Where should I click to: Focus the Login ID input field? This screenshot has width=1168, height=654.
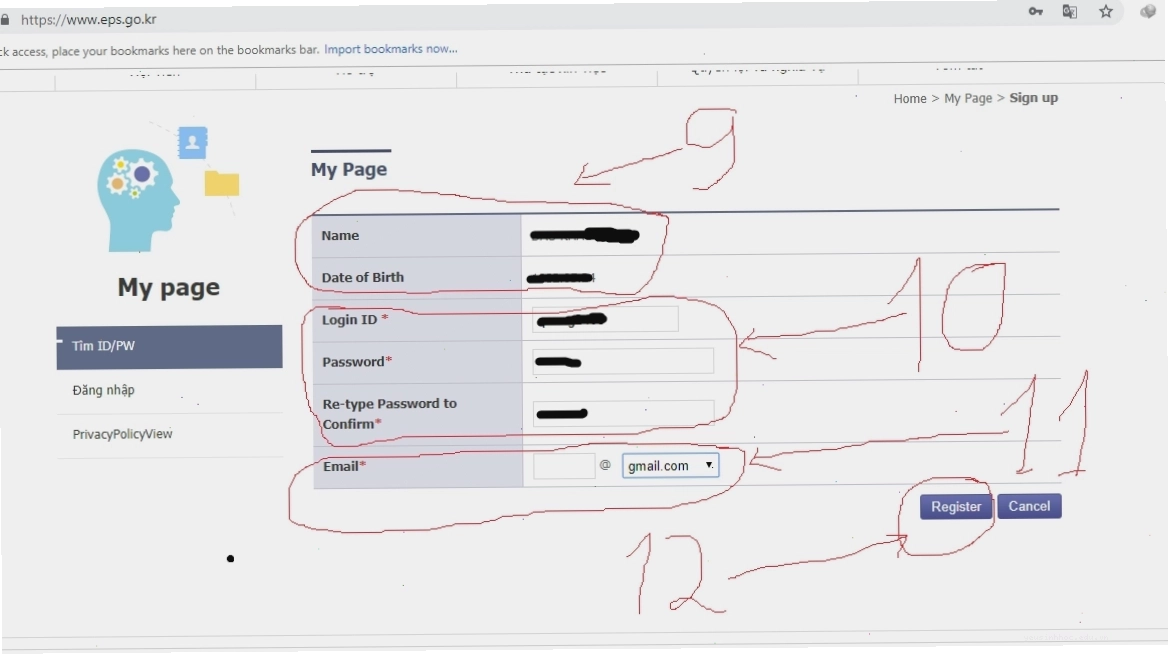coord(605,320)
